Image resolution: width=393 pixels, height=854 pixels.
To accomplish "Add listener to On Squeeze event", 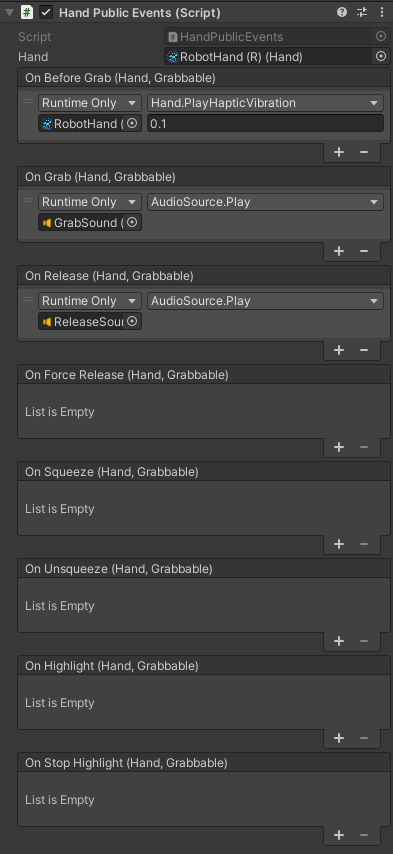I will coord(339,544).
